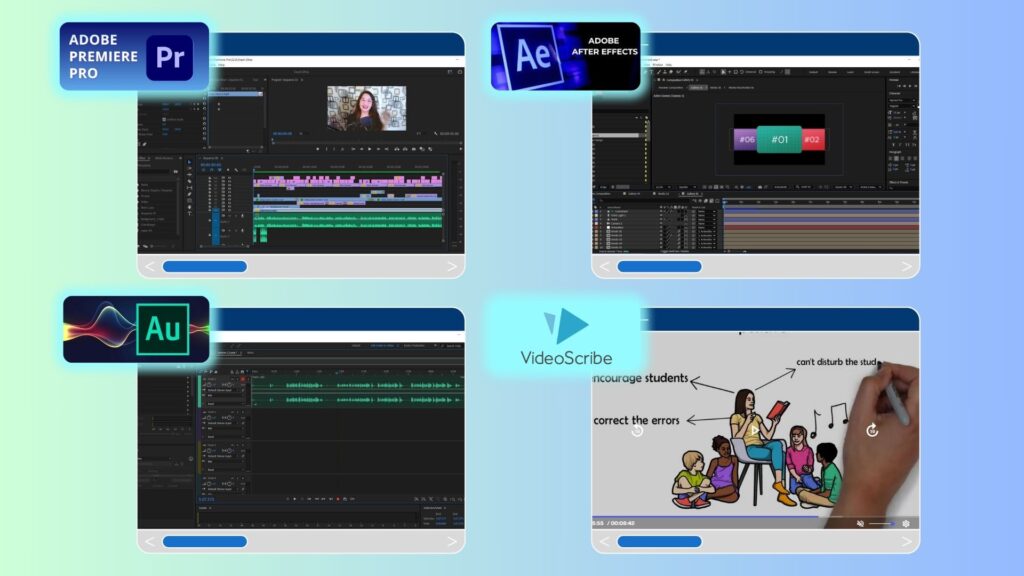Click the blue scrollbar under the VideoScribe video
Viewport: 1024px width, 576px height.
click(659, 541)
